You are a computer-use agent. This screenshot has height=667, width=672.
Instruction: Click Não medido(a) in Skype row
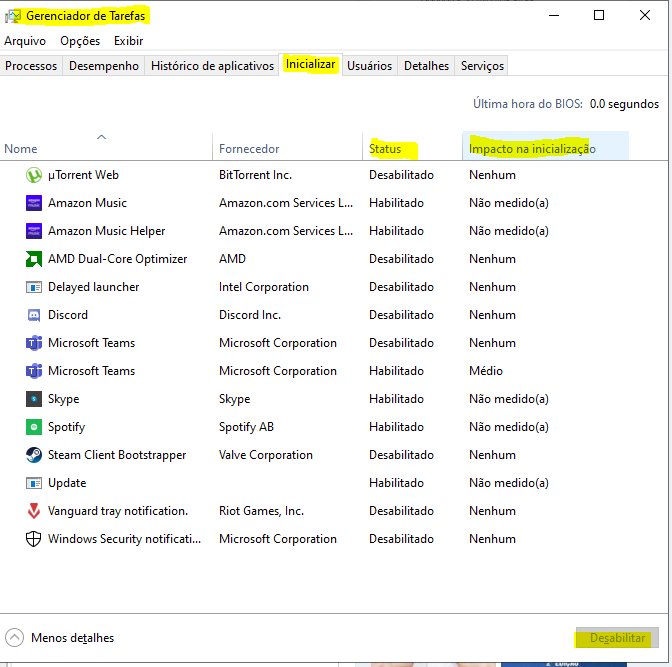509,399
